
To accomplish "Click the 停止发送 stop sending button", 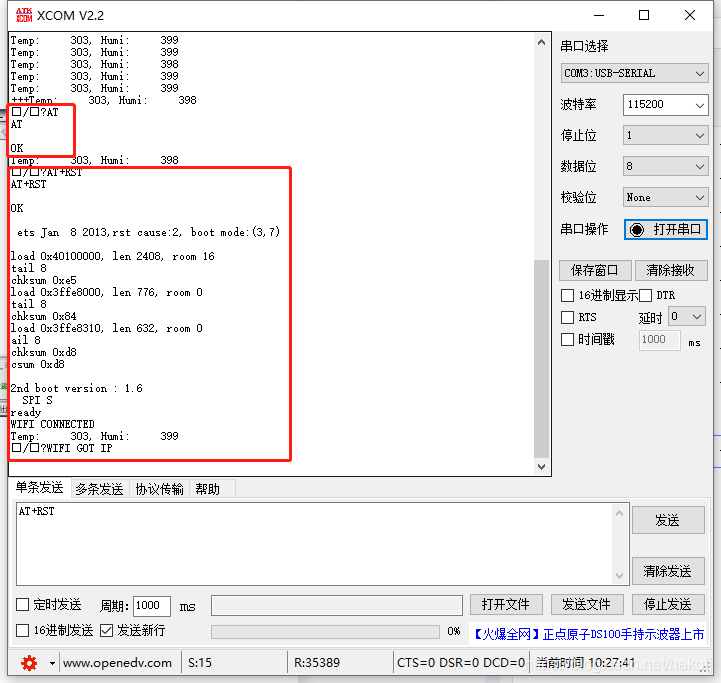I will tap(668, 604).
